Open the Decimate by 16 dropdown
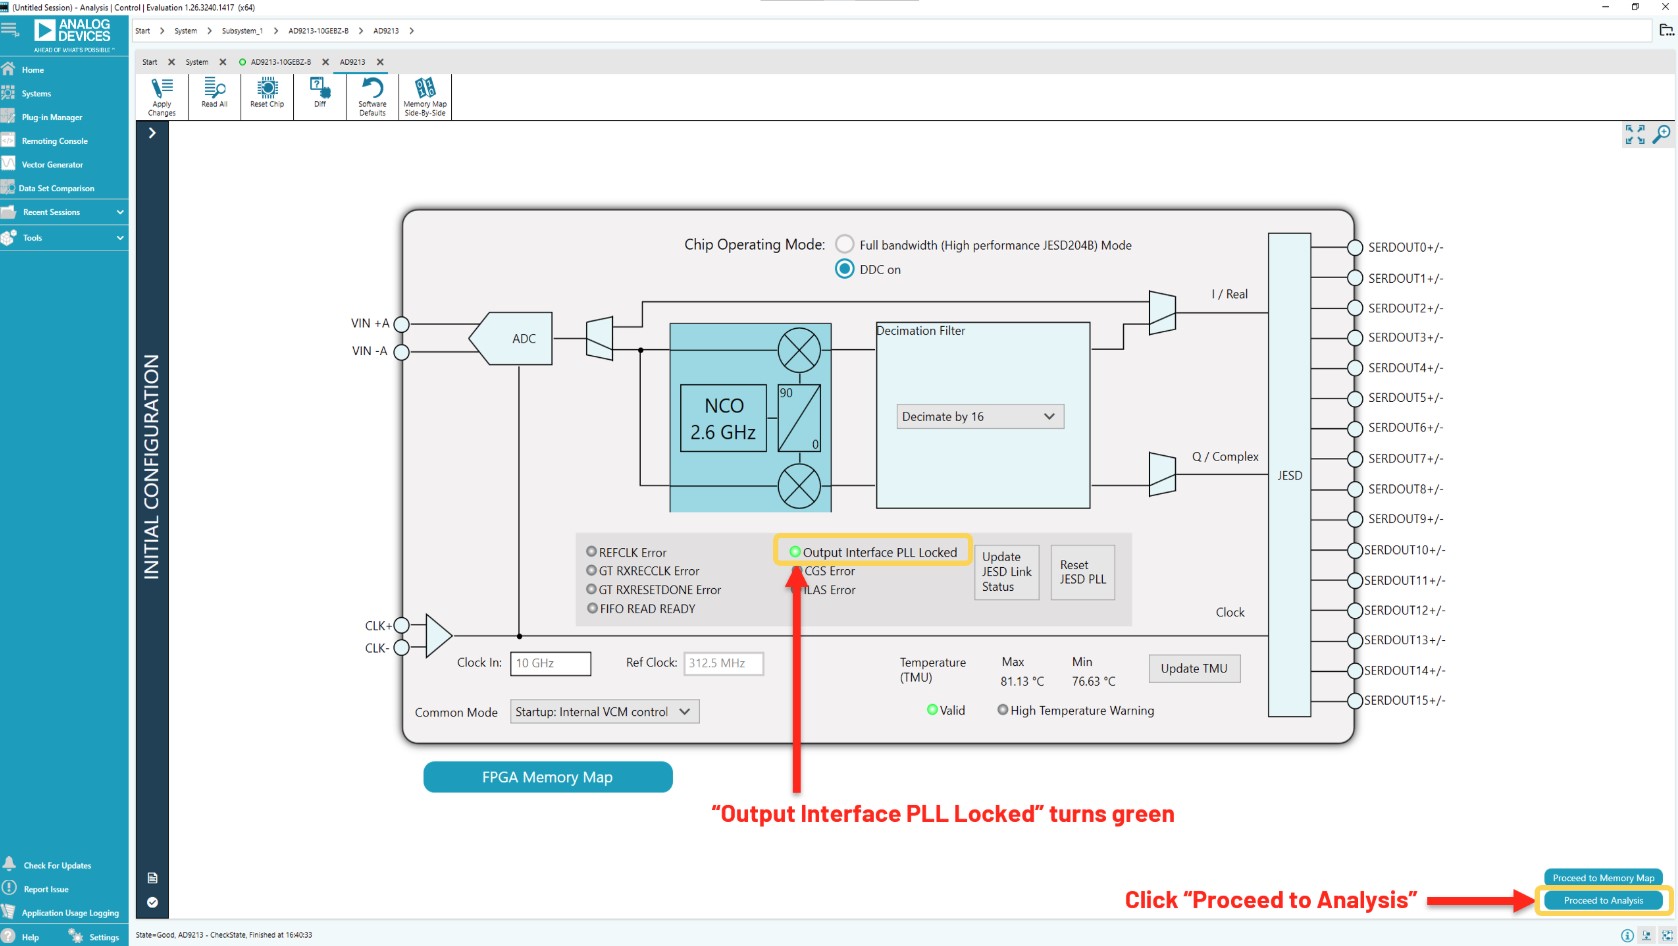This screenshot has height=946, width=1678. coord(979,416)
